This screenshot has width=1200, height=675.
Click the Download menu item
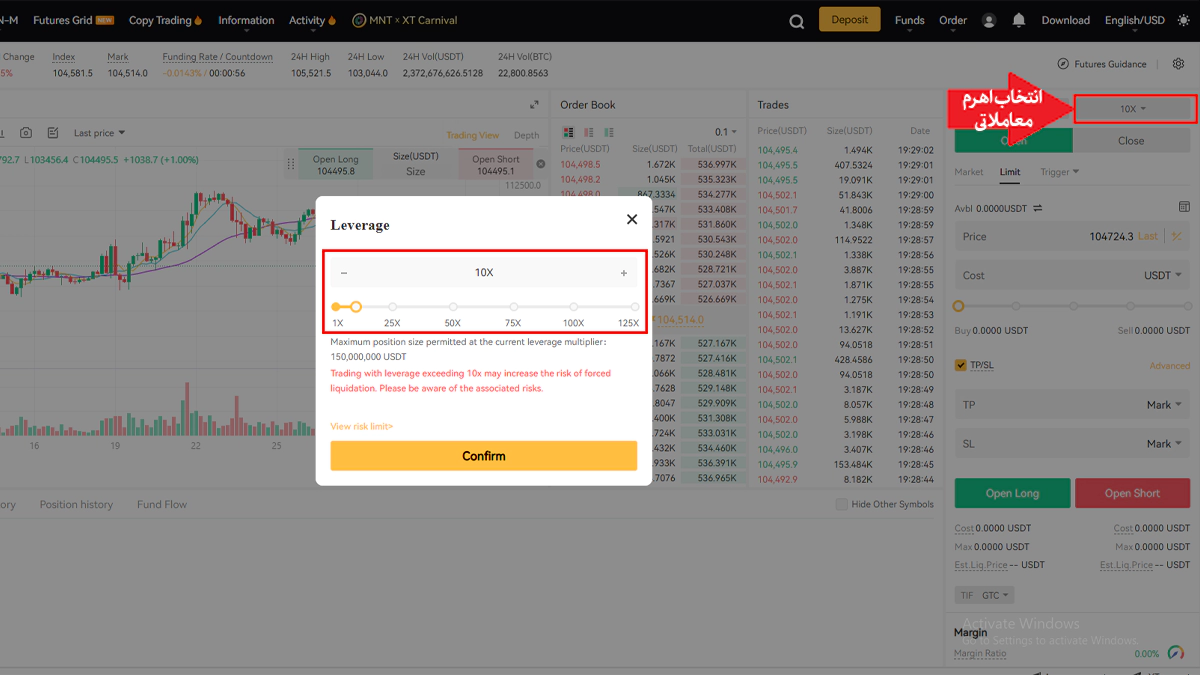[x=1066, y=20]
